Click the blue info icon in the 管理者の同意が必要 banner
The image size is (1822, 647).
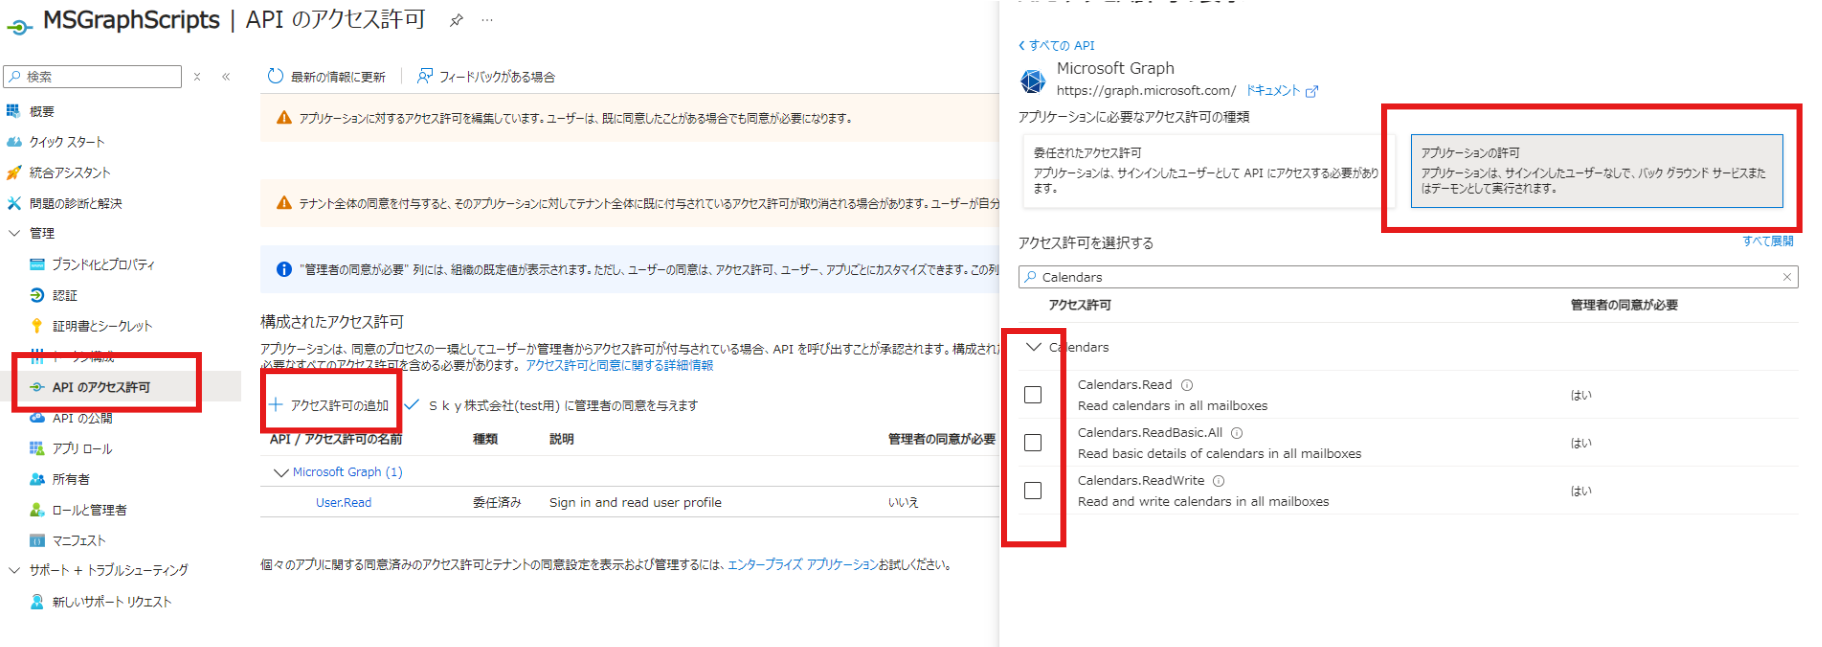[x=284, y=269]
